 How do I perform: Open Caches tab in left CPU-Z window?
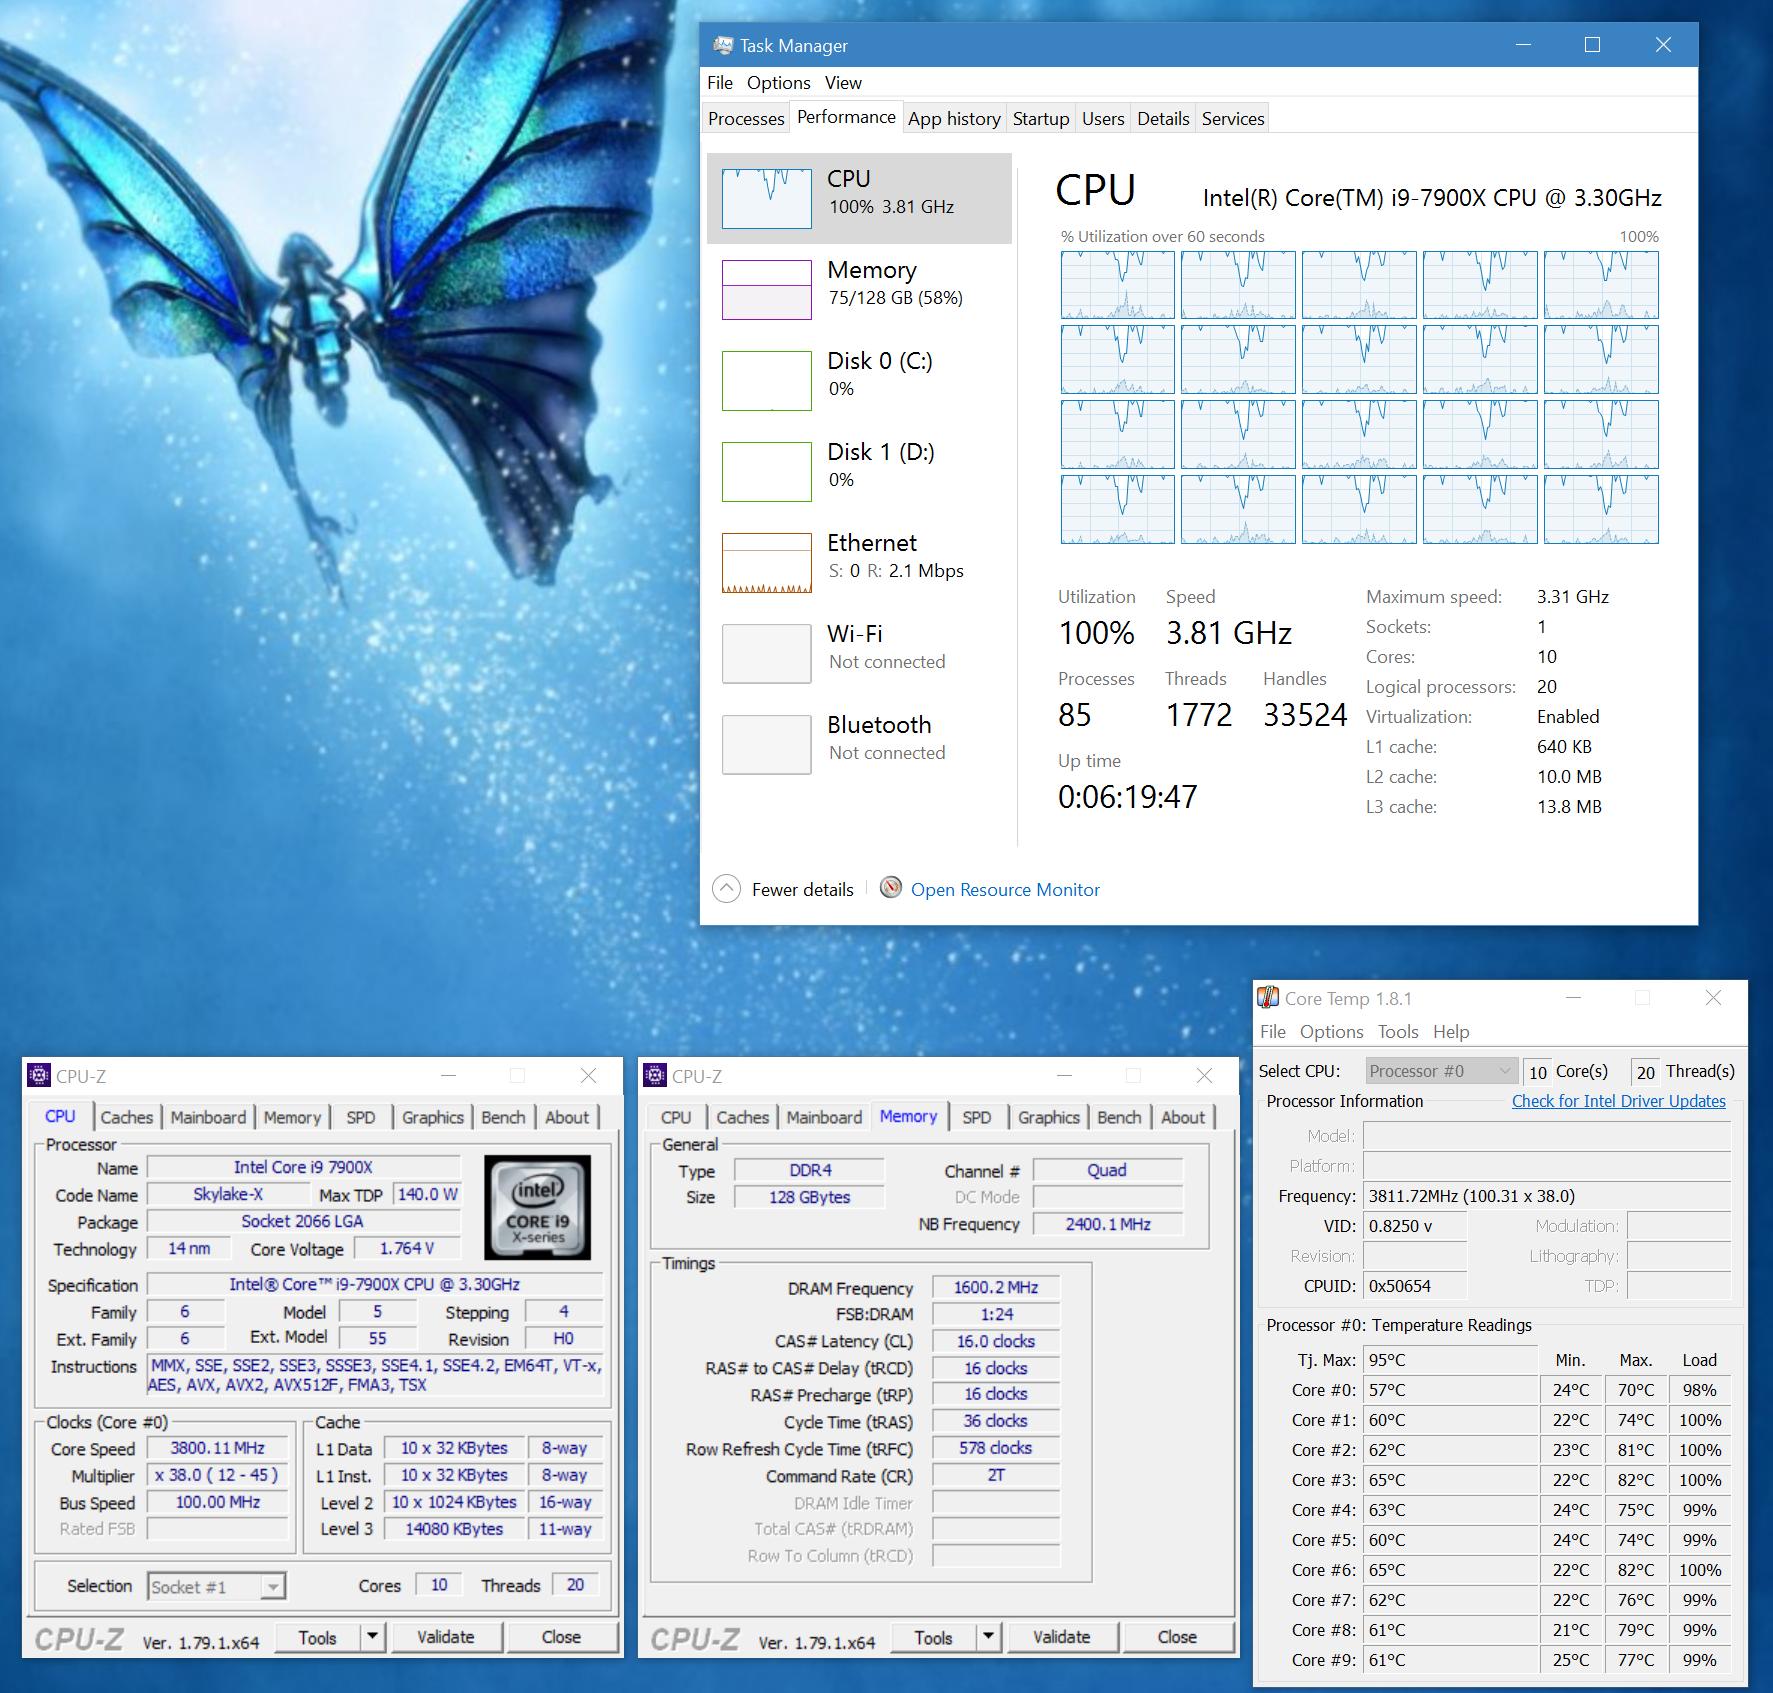[127, 1117]
